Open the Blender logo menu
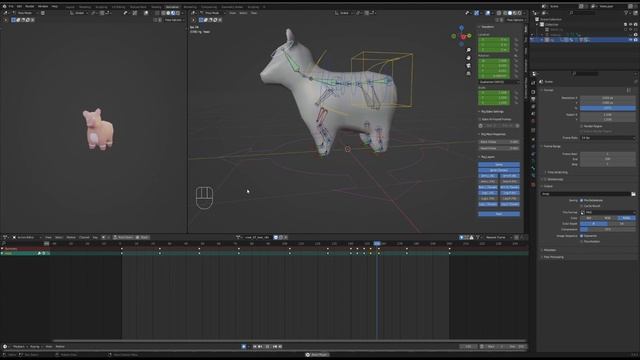 [4, 7]
